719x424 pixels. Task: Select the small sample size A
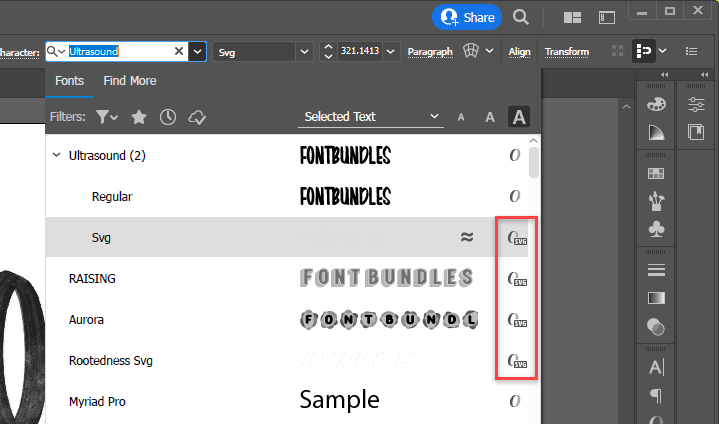(x=461, y=118)
